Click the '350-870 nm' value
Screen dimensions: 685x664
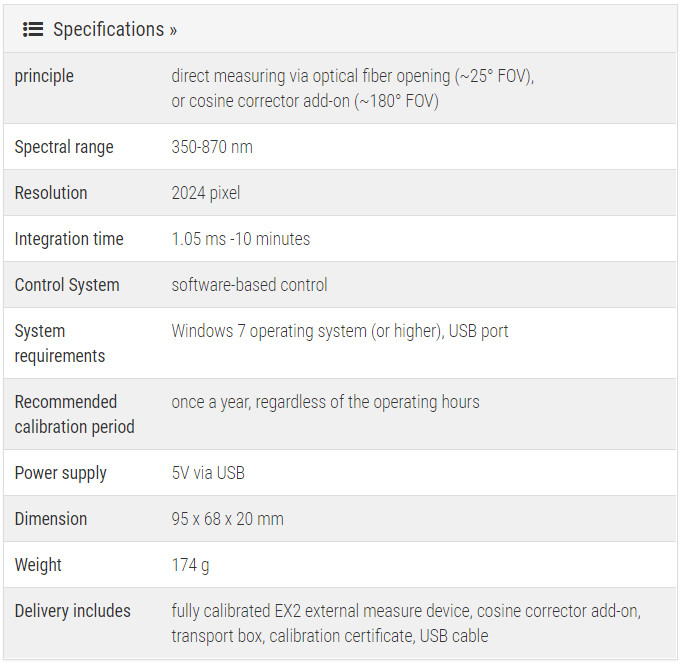pos(212,147)
